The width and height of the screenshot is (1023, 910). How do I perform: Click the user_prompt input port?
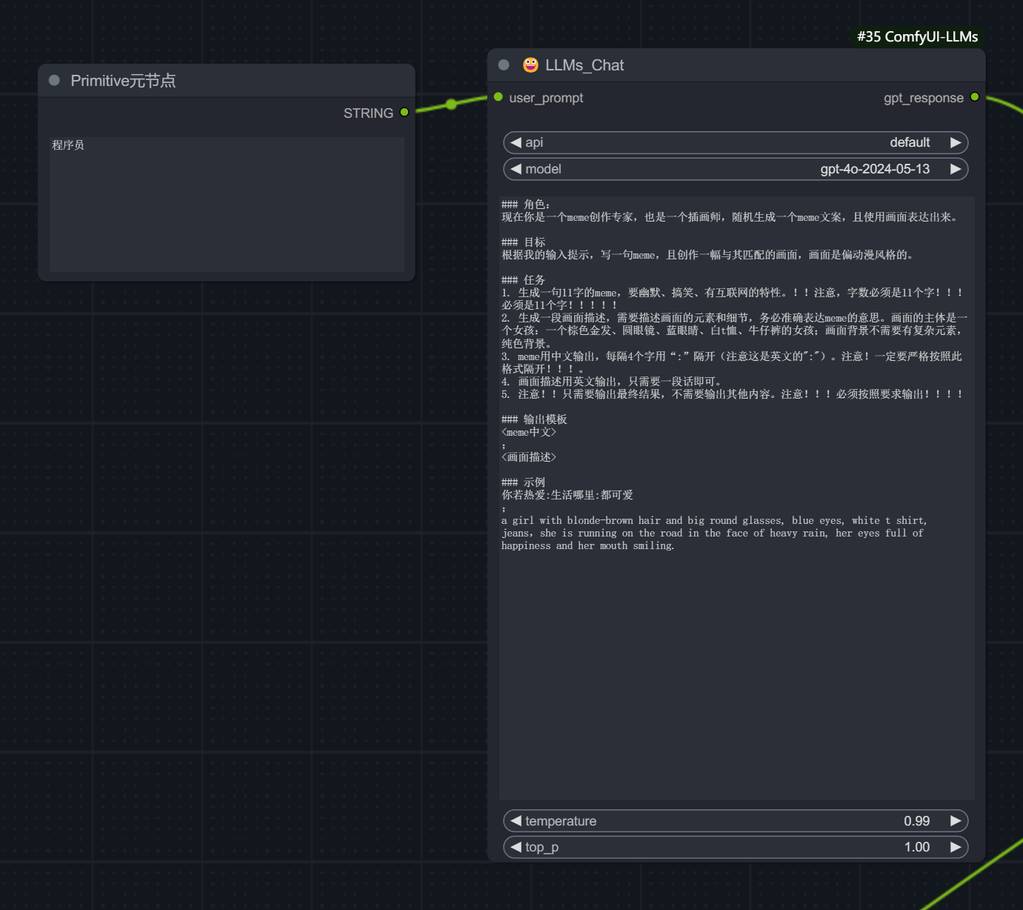pyautogui.click(x=498, y=98)
